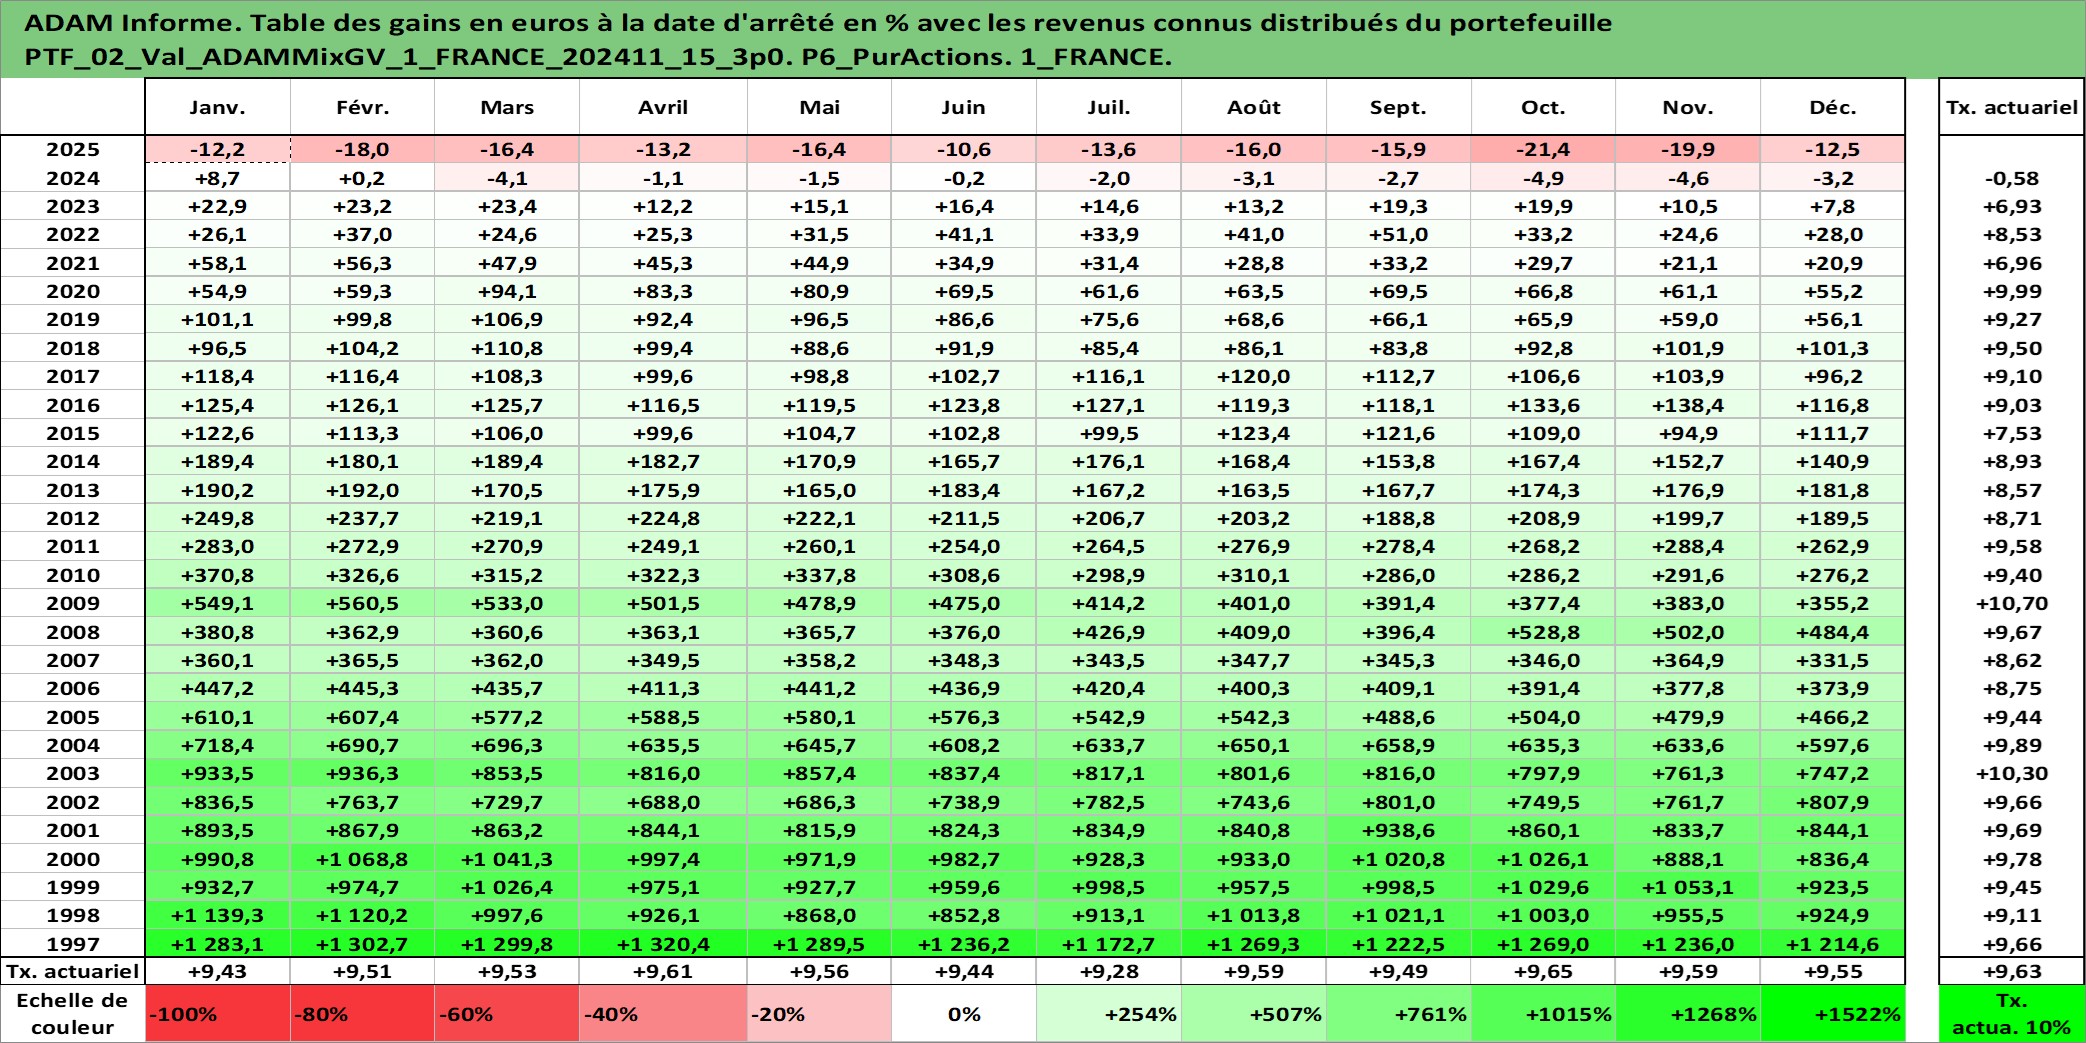Image resolution: width=2086 pixels, height=1043 pixels.
Task: Select the 2016 row label
Action: (x=73, y=405)
